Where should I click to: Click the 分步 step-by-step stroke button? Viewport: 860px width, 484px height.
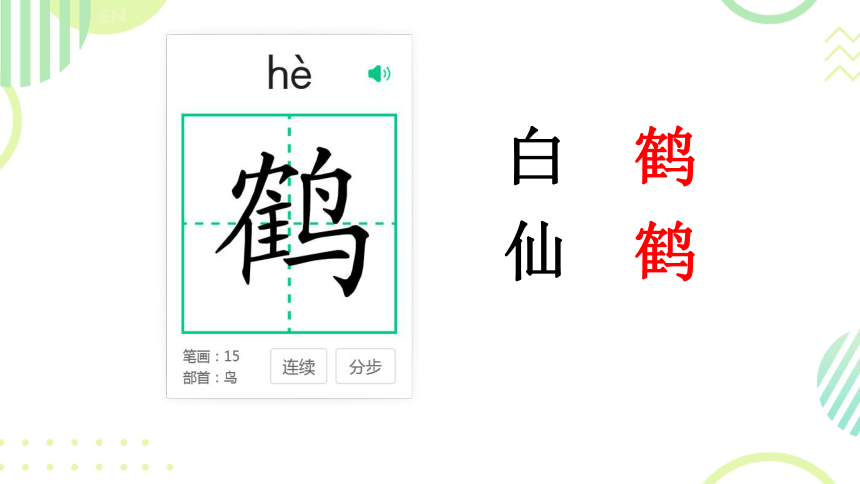click(x=365, y=366)
